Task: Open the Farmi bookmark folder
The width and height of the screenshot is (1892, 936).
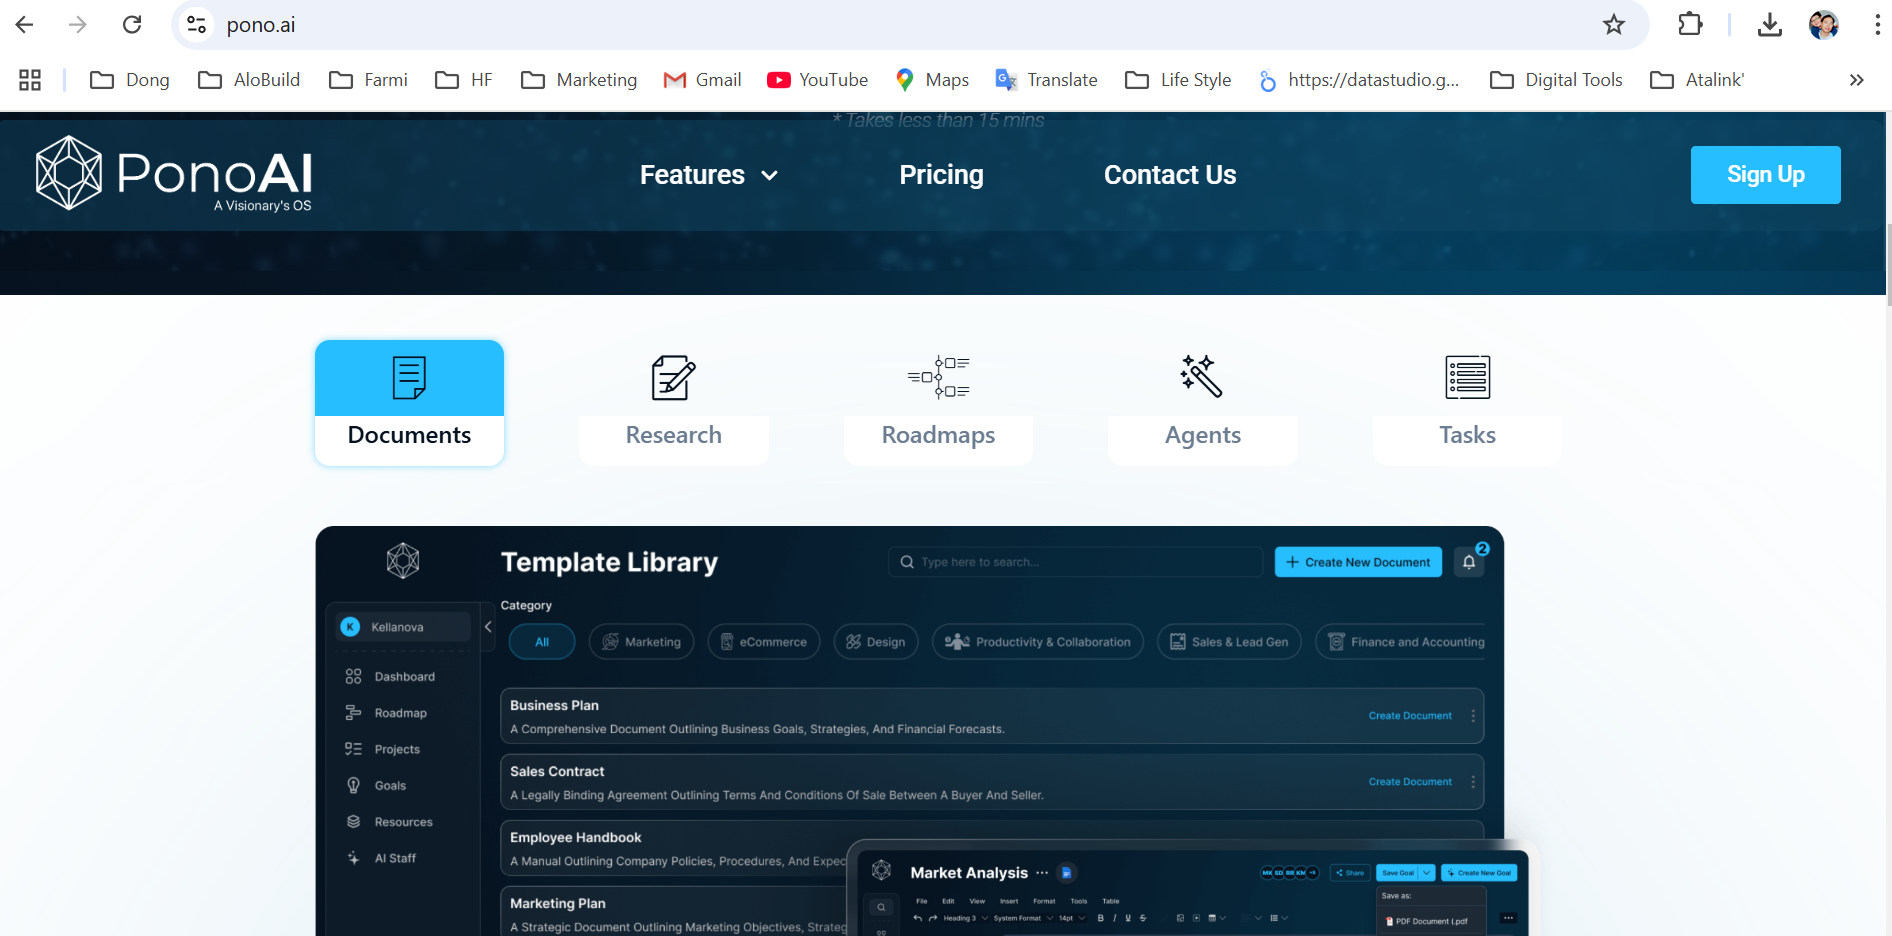Action: point(368,80)
